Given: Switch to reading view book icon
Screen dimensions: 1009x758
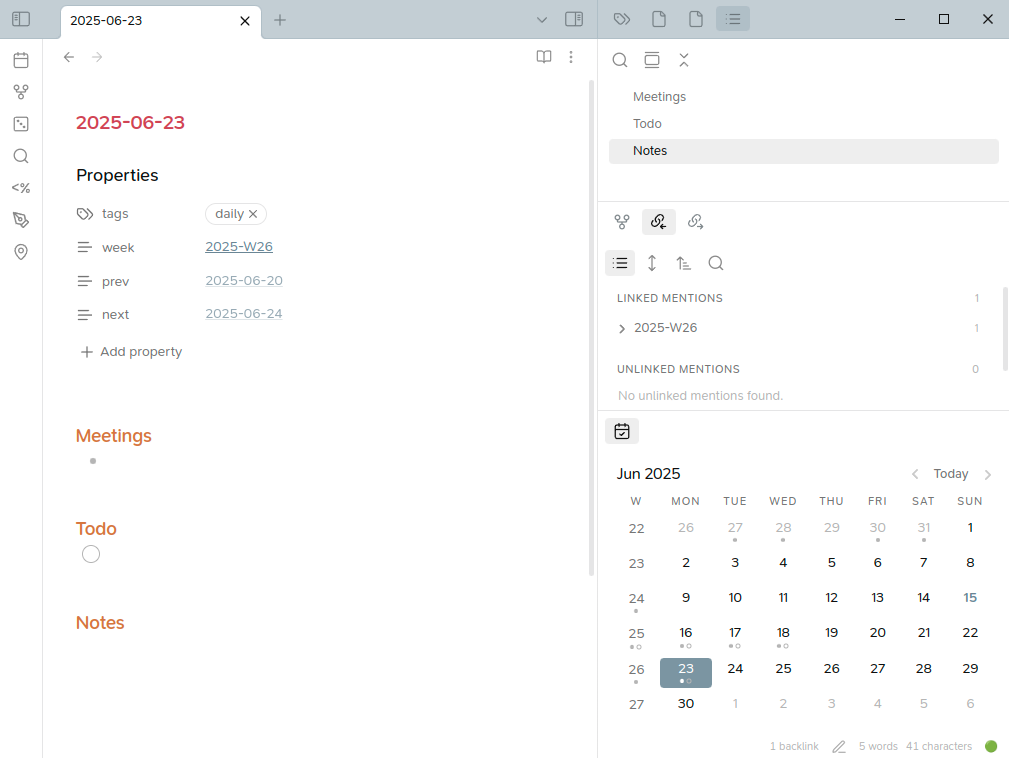Looking at the screenshot, I should 544,57.
